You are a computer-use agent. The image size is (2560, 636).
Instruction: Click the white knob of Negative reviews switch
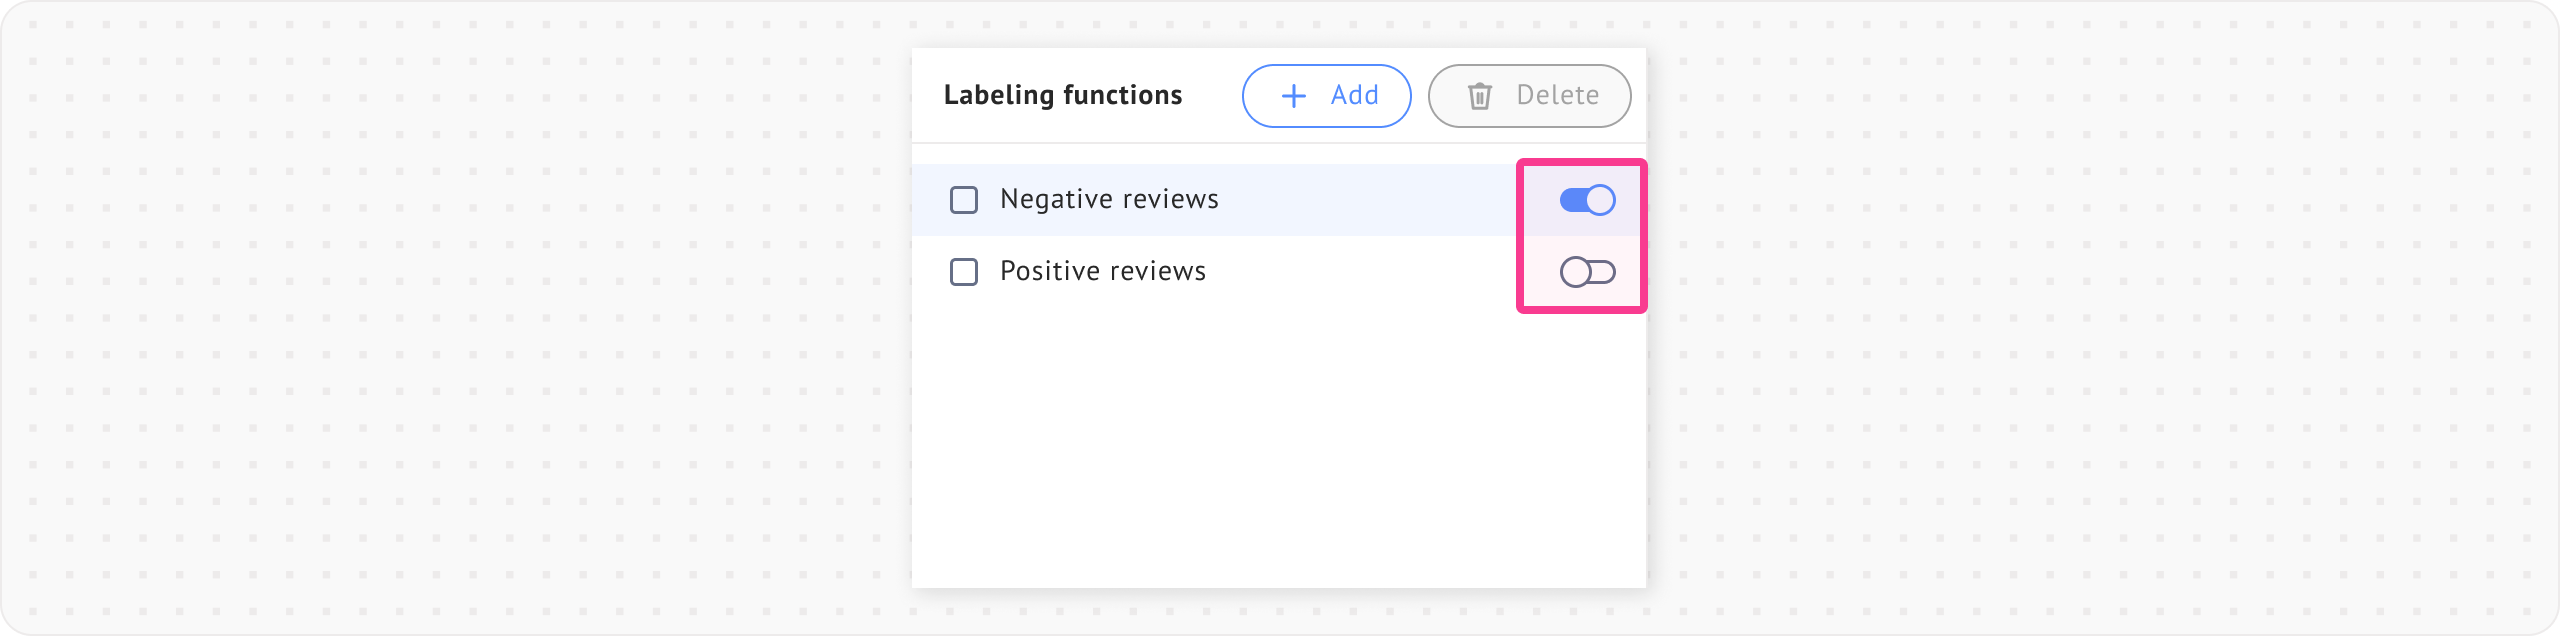point(1600,200)
